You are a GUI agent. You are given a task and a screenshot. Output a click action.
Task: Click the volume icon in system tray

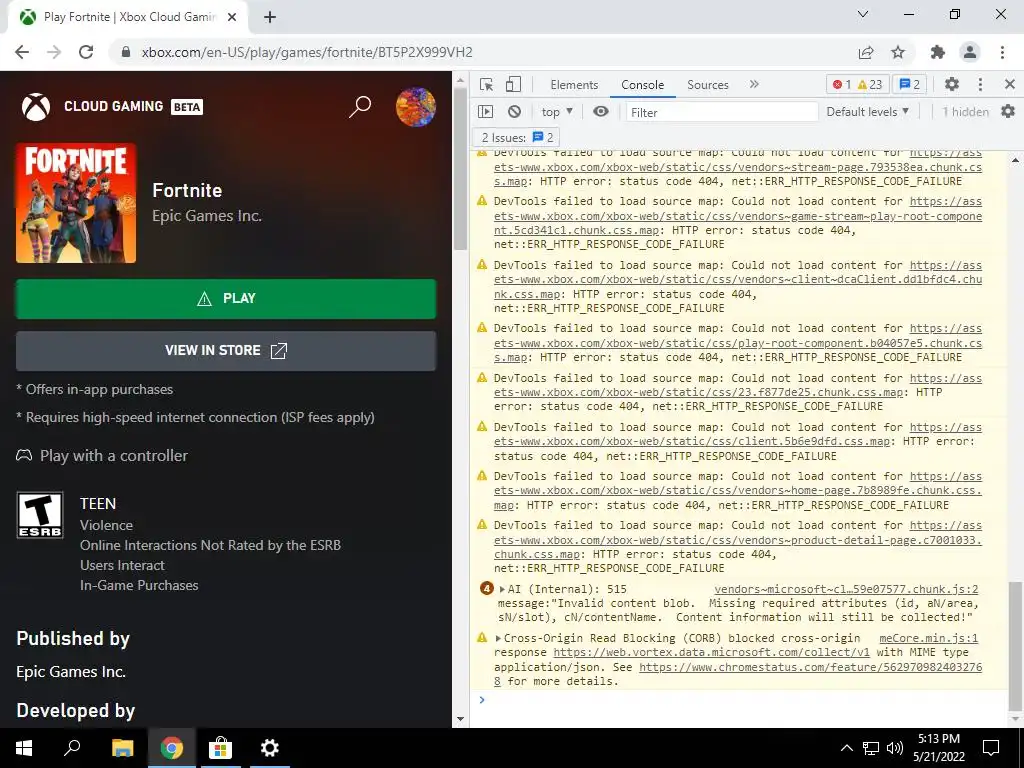point(895,748)
